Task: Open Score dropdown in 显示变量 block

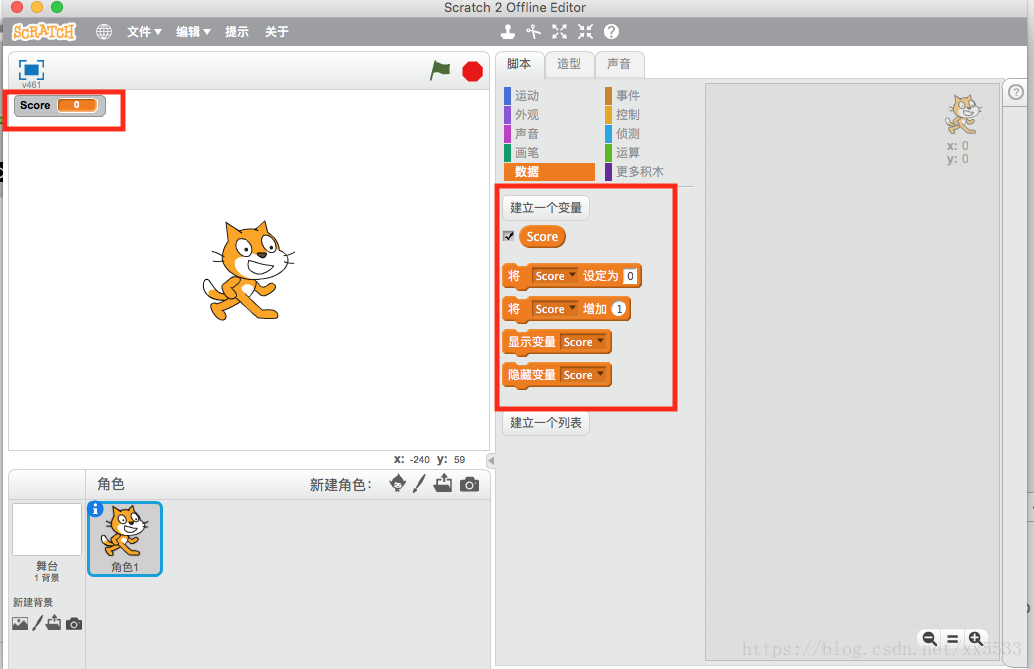Action: 583,342
